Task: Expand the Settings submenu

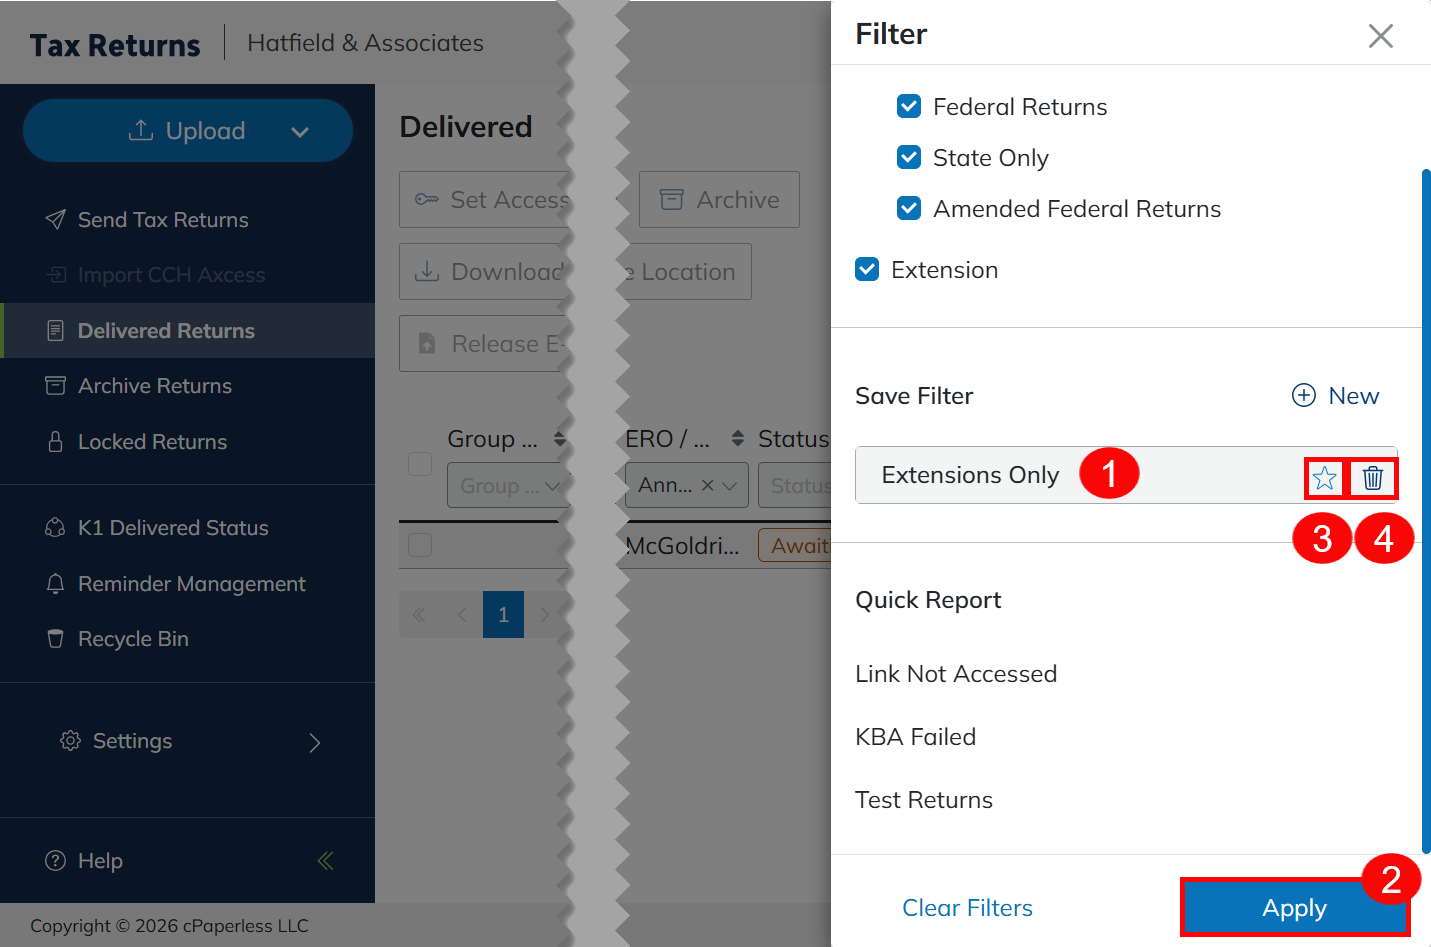Action: pos(314,742)
